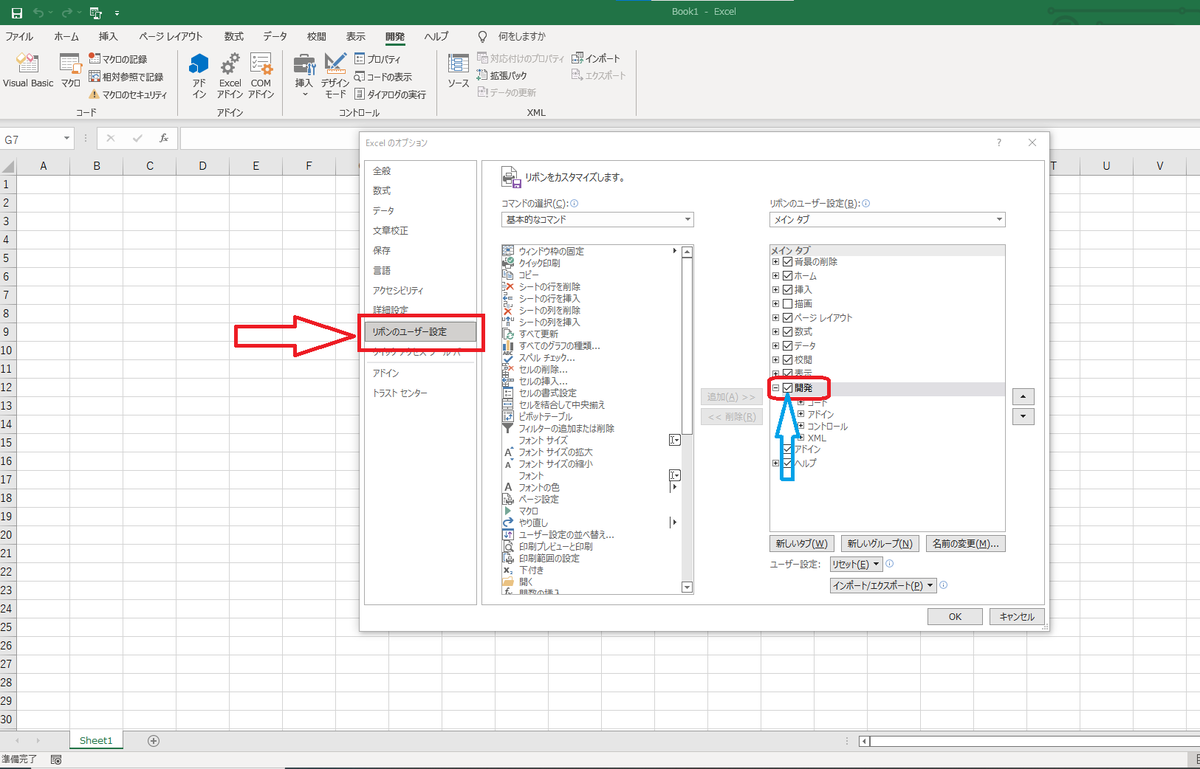The height and width of the screenshot is (769, 1200).
Task: Click 拡張パック in XML group
Action: point(501,75)
